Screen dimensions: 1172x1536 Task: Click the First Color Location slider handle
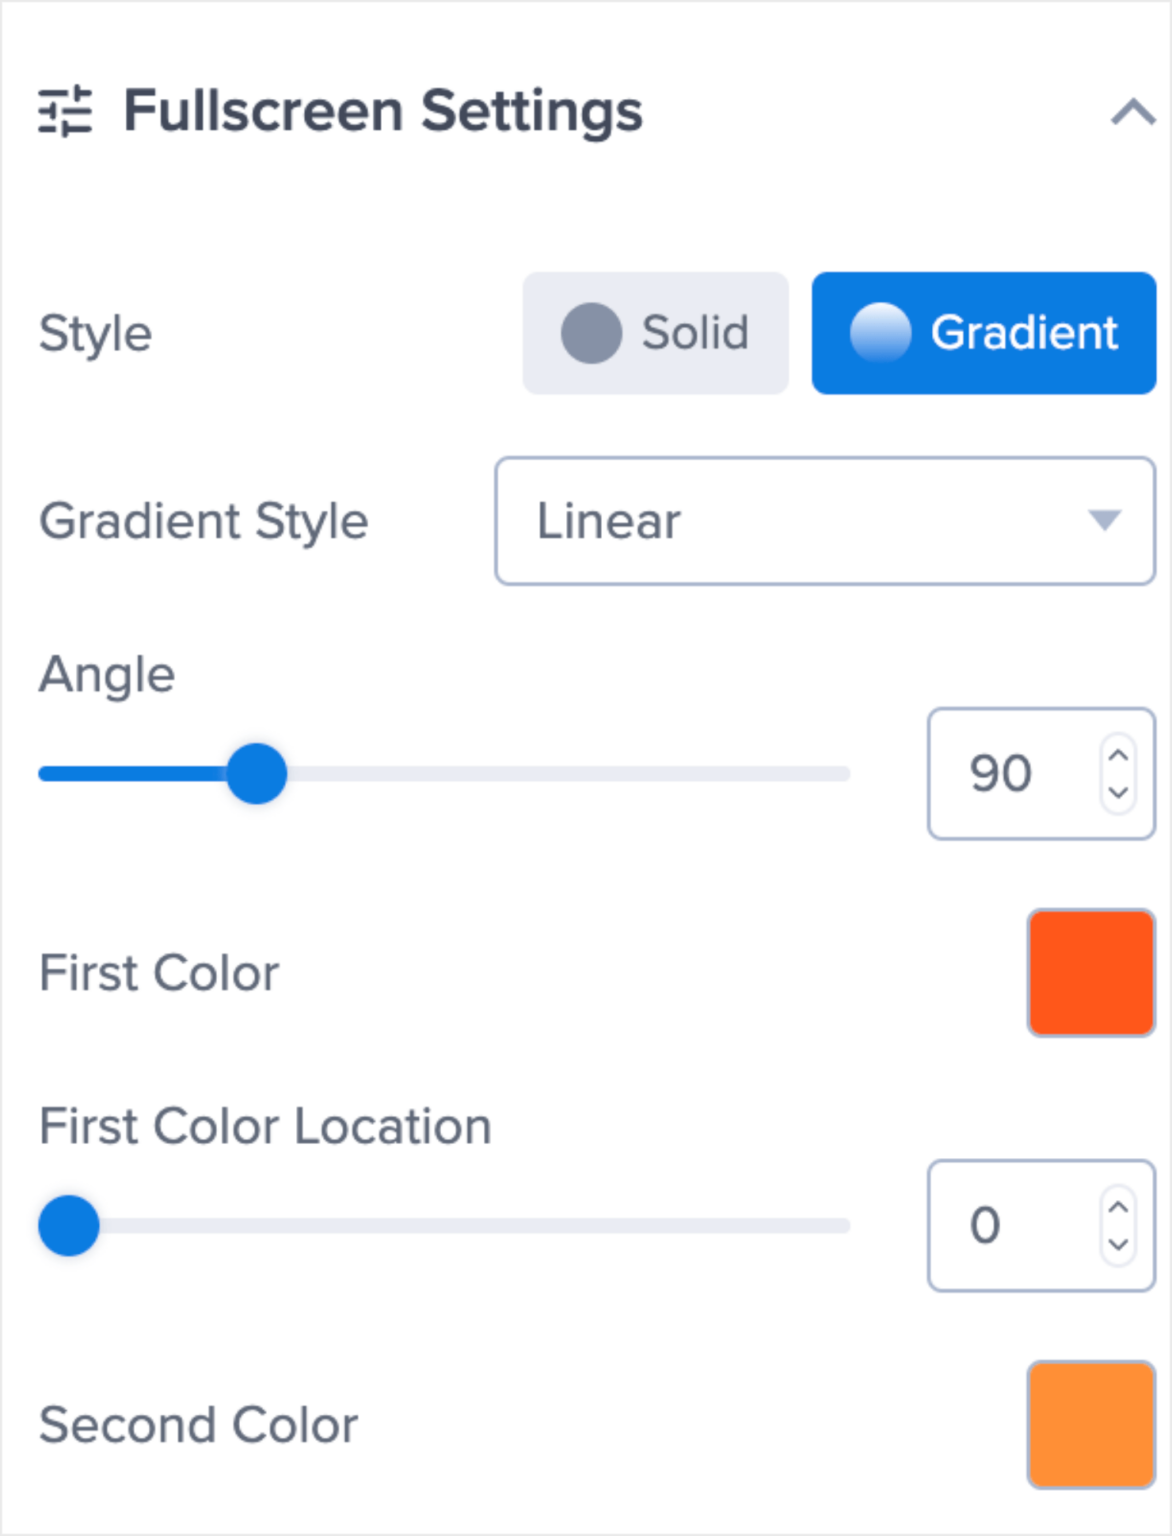(69, 1226)
